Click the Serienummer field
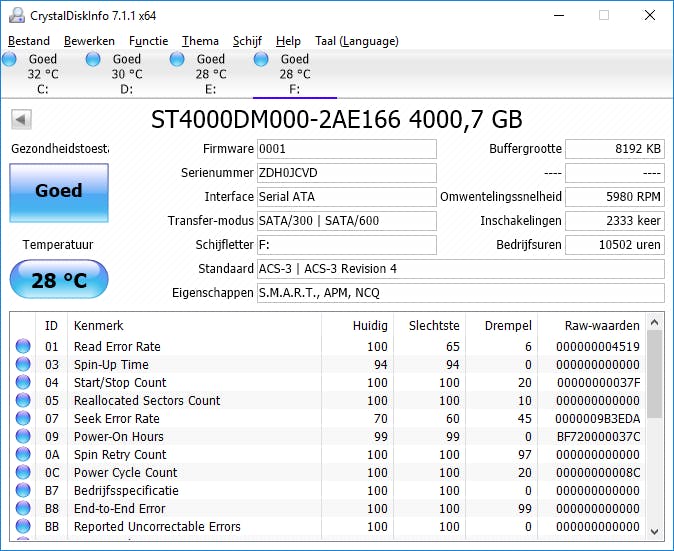 pyautogui.click(x=346, y=173)
